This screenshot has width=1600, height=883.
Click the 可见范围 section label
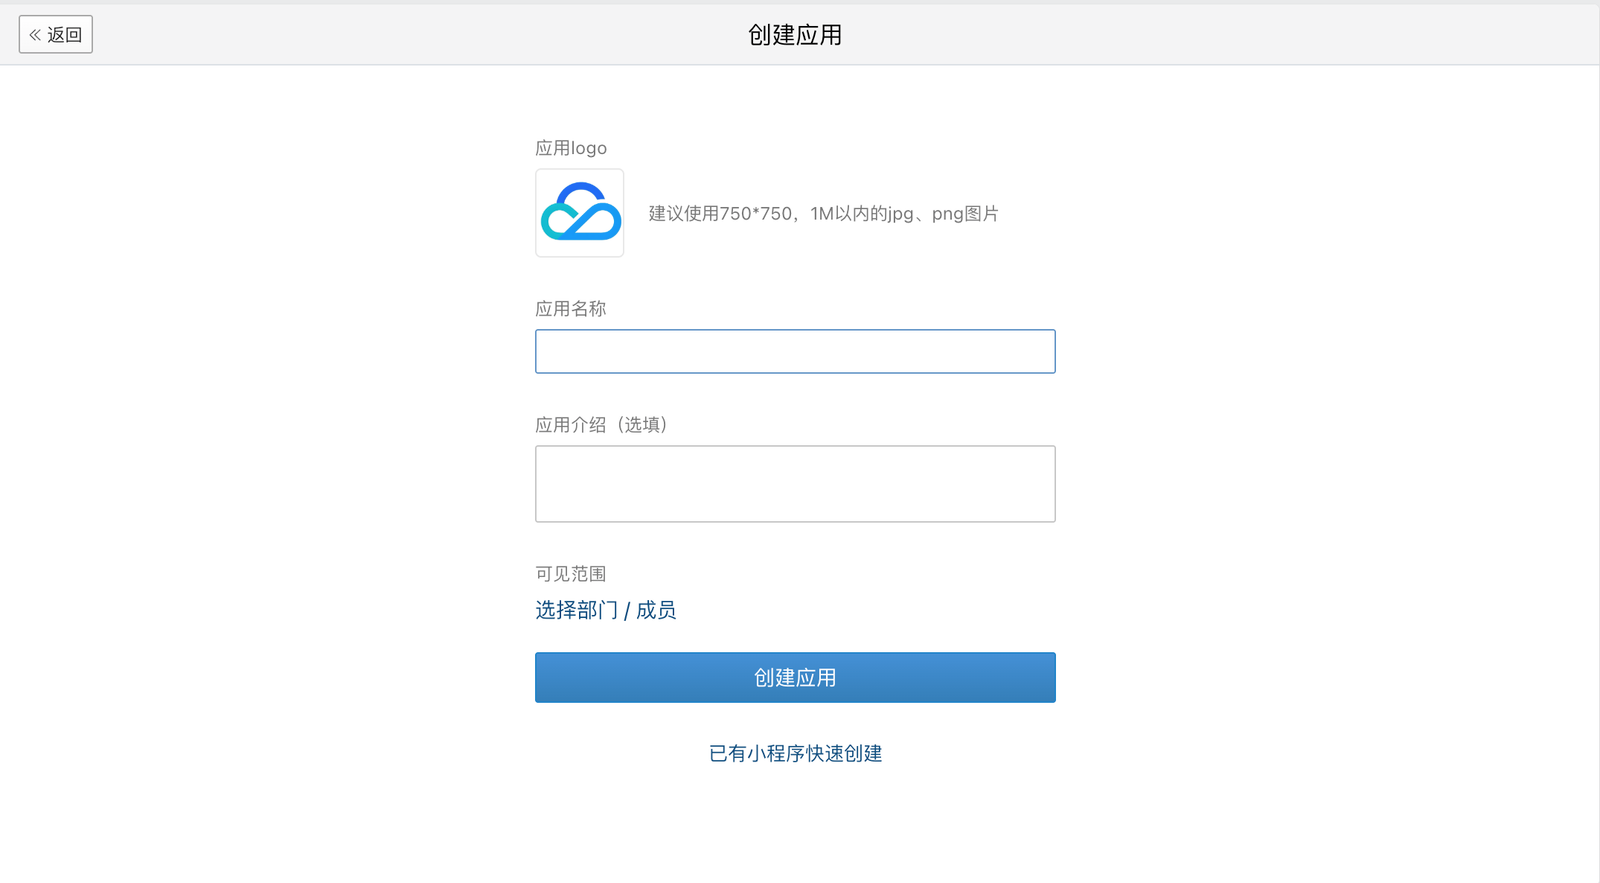(571, 574)
